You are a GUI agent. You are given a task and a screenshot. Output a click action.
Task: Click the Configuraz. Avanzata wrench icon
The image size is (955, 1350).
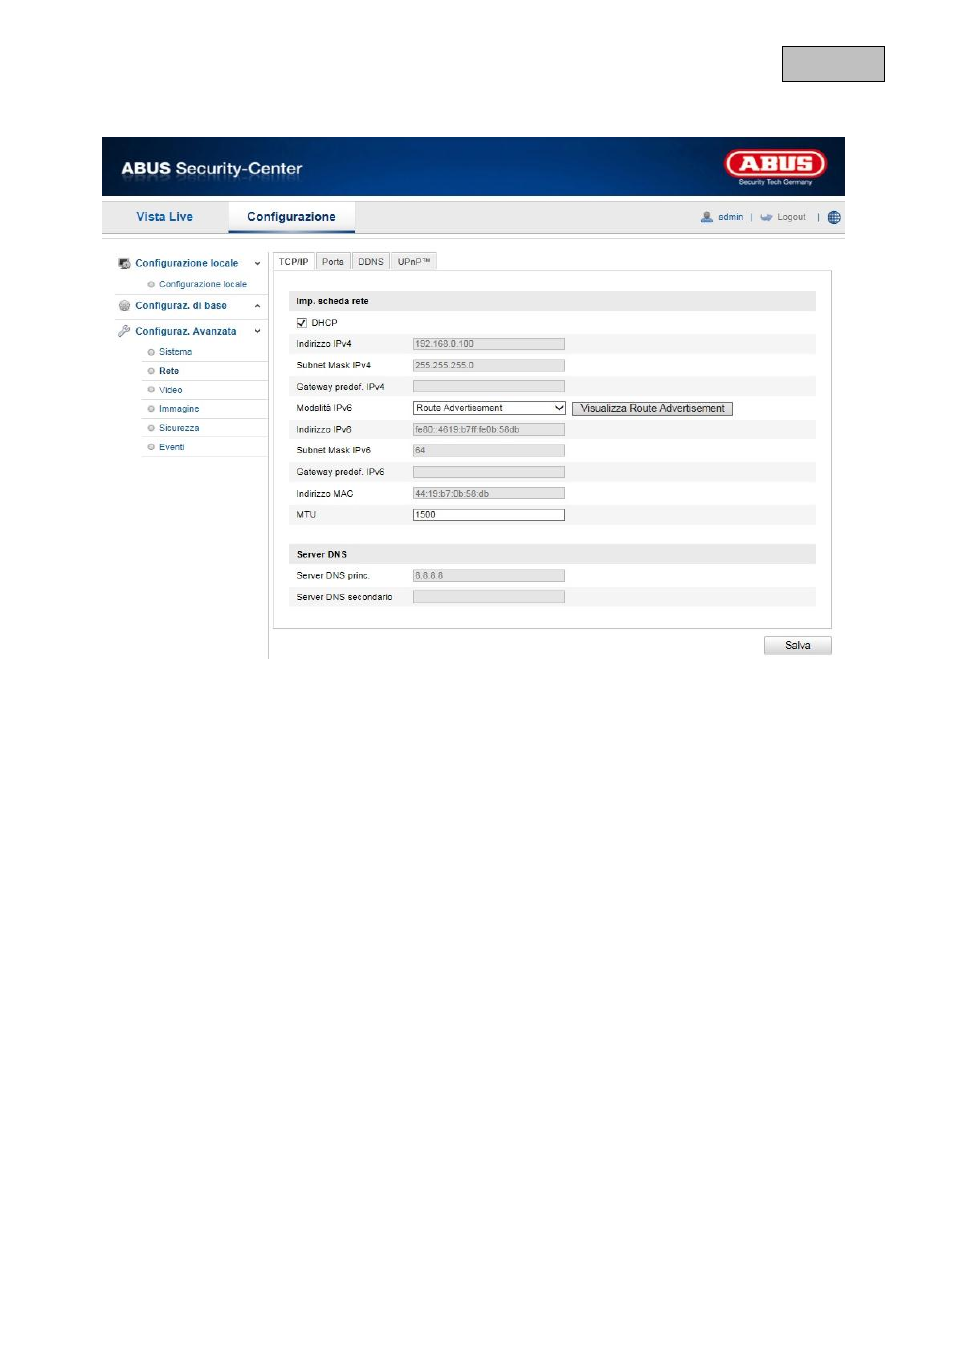click(124, 331)
